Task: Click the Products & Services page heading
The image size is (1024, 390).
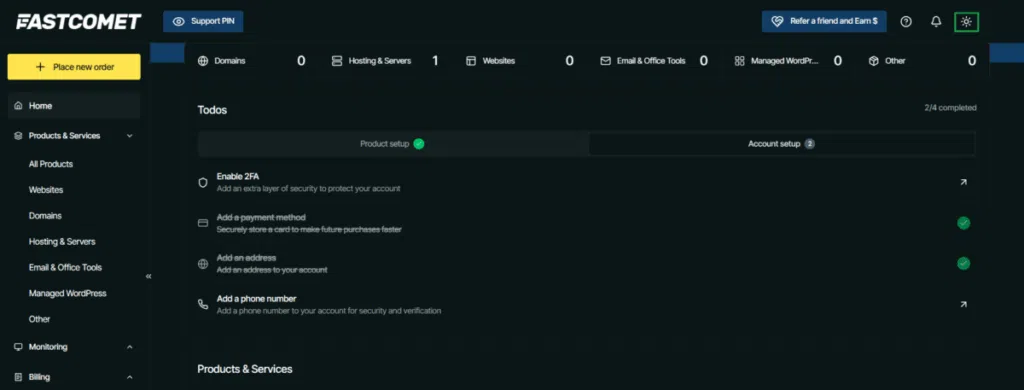Action: (x=245, y=369)
